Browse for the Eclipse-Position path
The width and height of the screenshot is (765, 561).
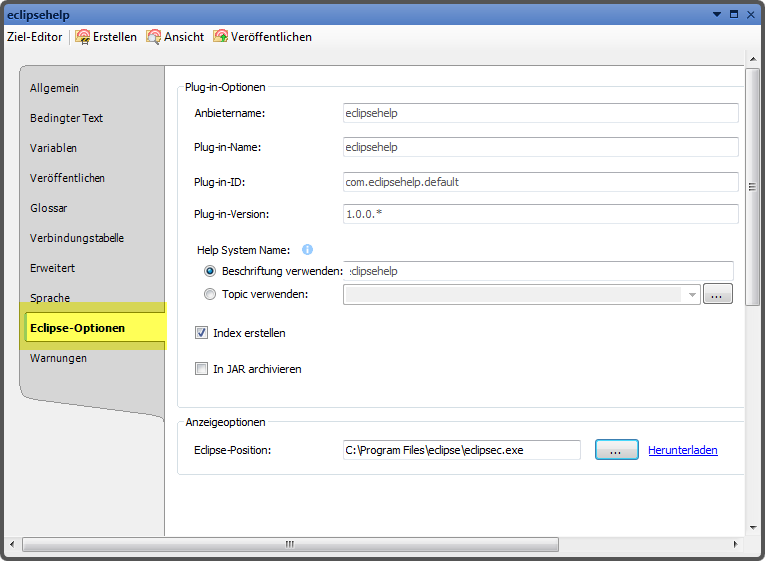[616, 450]
